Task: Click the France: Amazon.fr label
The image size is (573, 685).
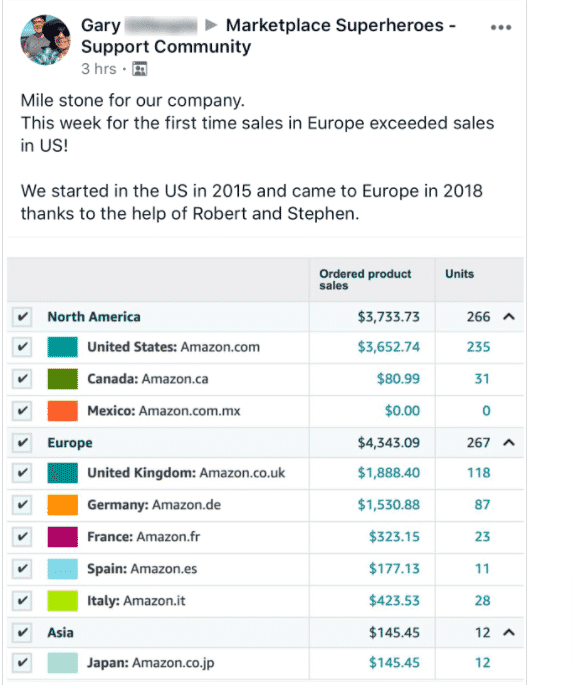Action: pos(144,537)
